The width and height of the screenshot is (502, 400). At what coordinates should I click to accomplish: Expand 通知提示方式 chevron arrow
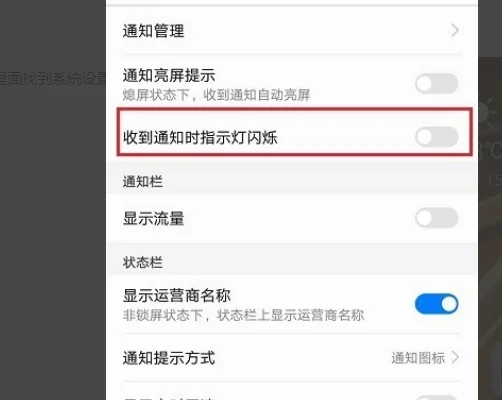(455, 358)
